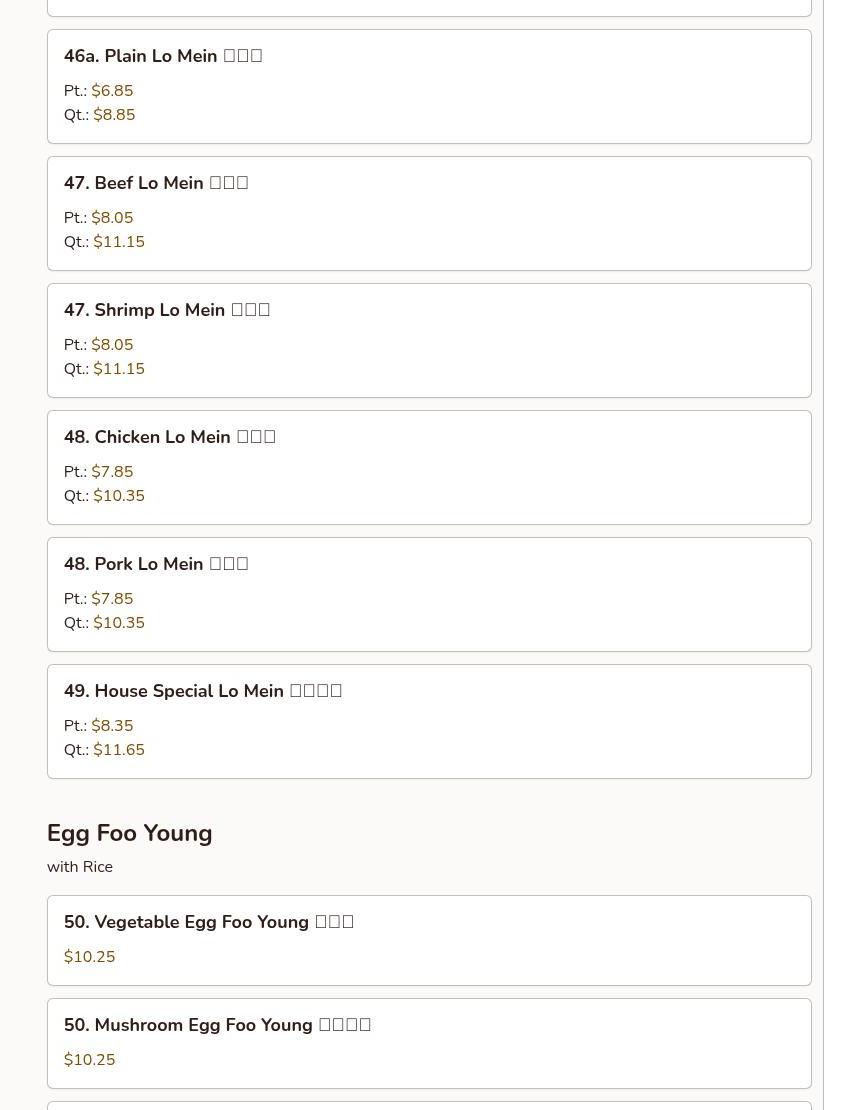This screenshot has width=844, height=1110.
Task: Select the Beef Lo Mein quart price
Action: point(119,242)
